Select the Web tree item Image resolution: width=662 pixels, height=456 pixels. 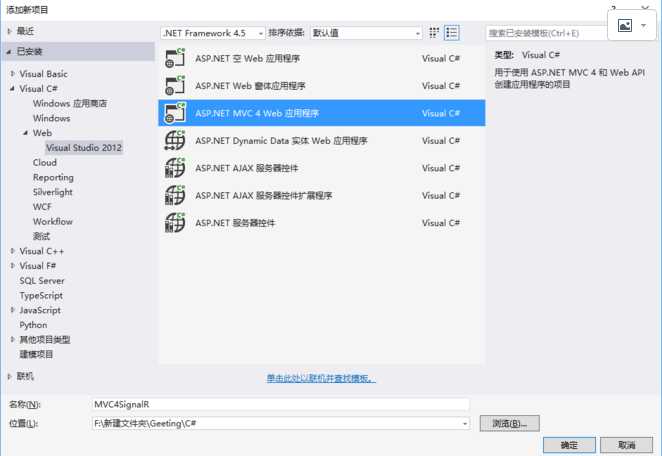(x=42, y=133)
